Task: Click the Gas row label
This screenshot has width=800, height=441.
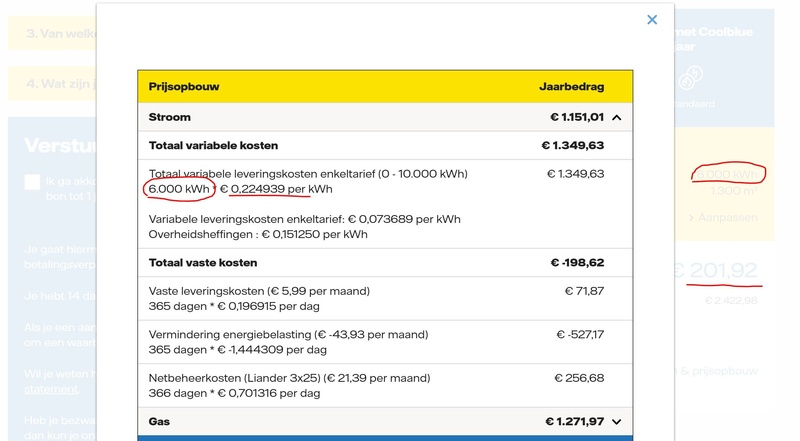Action: (159, 422)
